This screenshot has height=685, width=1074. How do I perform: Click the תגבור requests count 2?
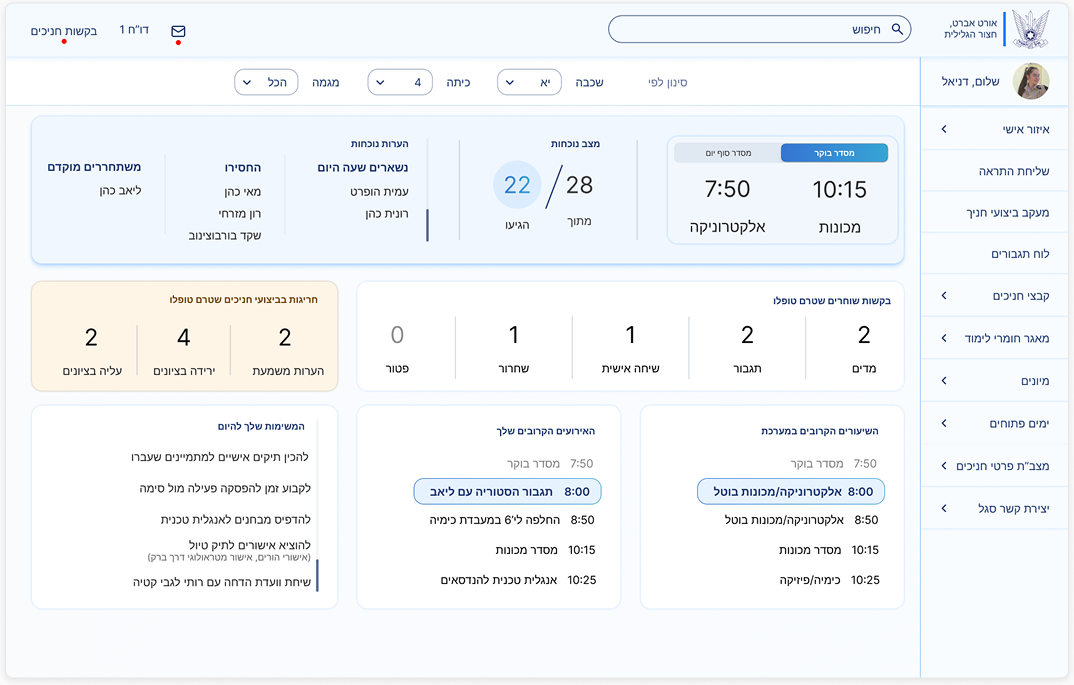(747, 335)
